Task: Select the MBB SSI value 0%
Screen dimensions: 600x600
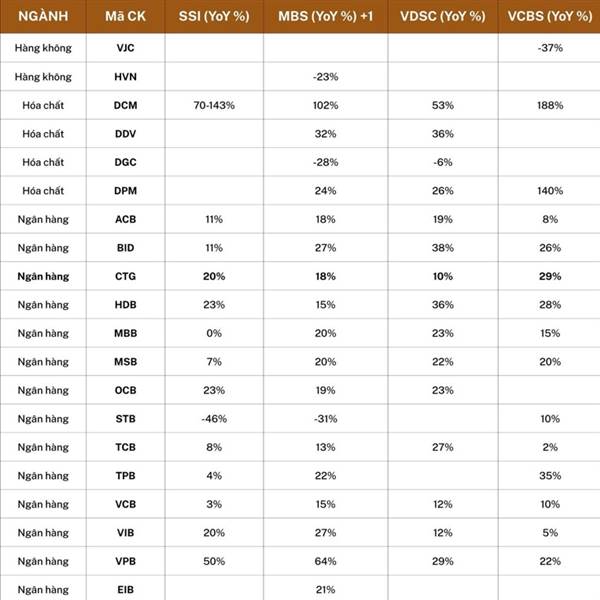Action: (x=214, y=333)
